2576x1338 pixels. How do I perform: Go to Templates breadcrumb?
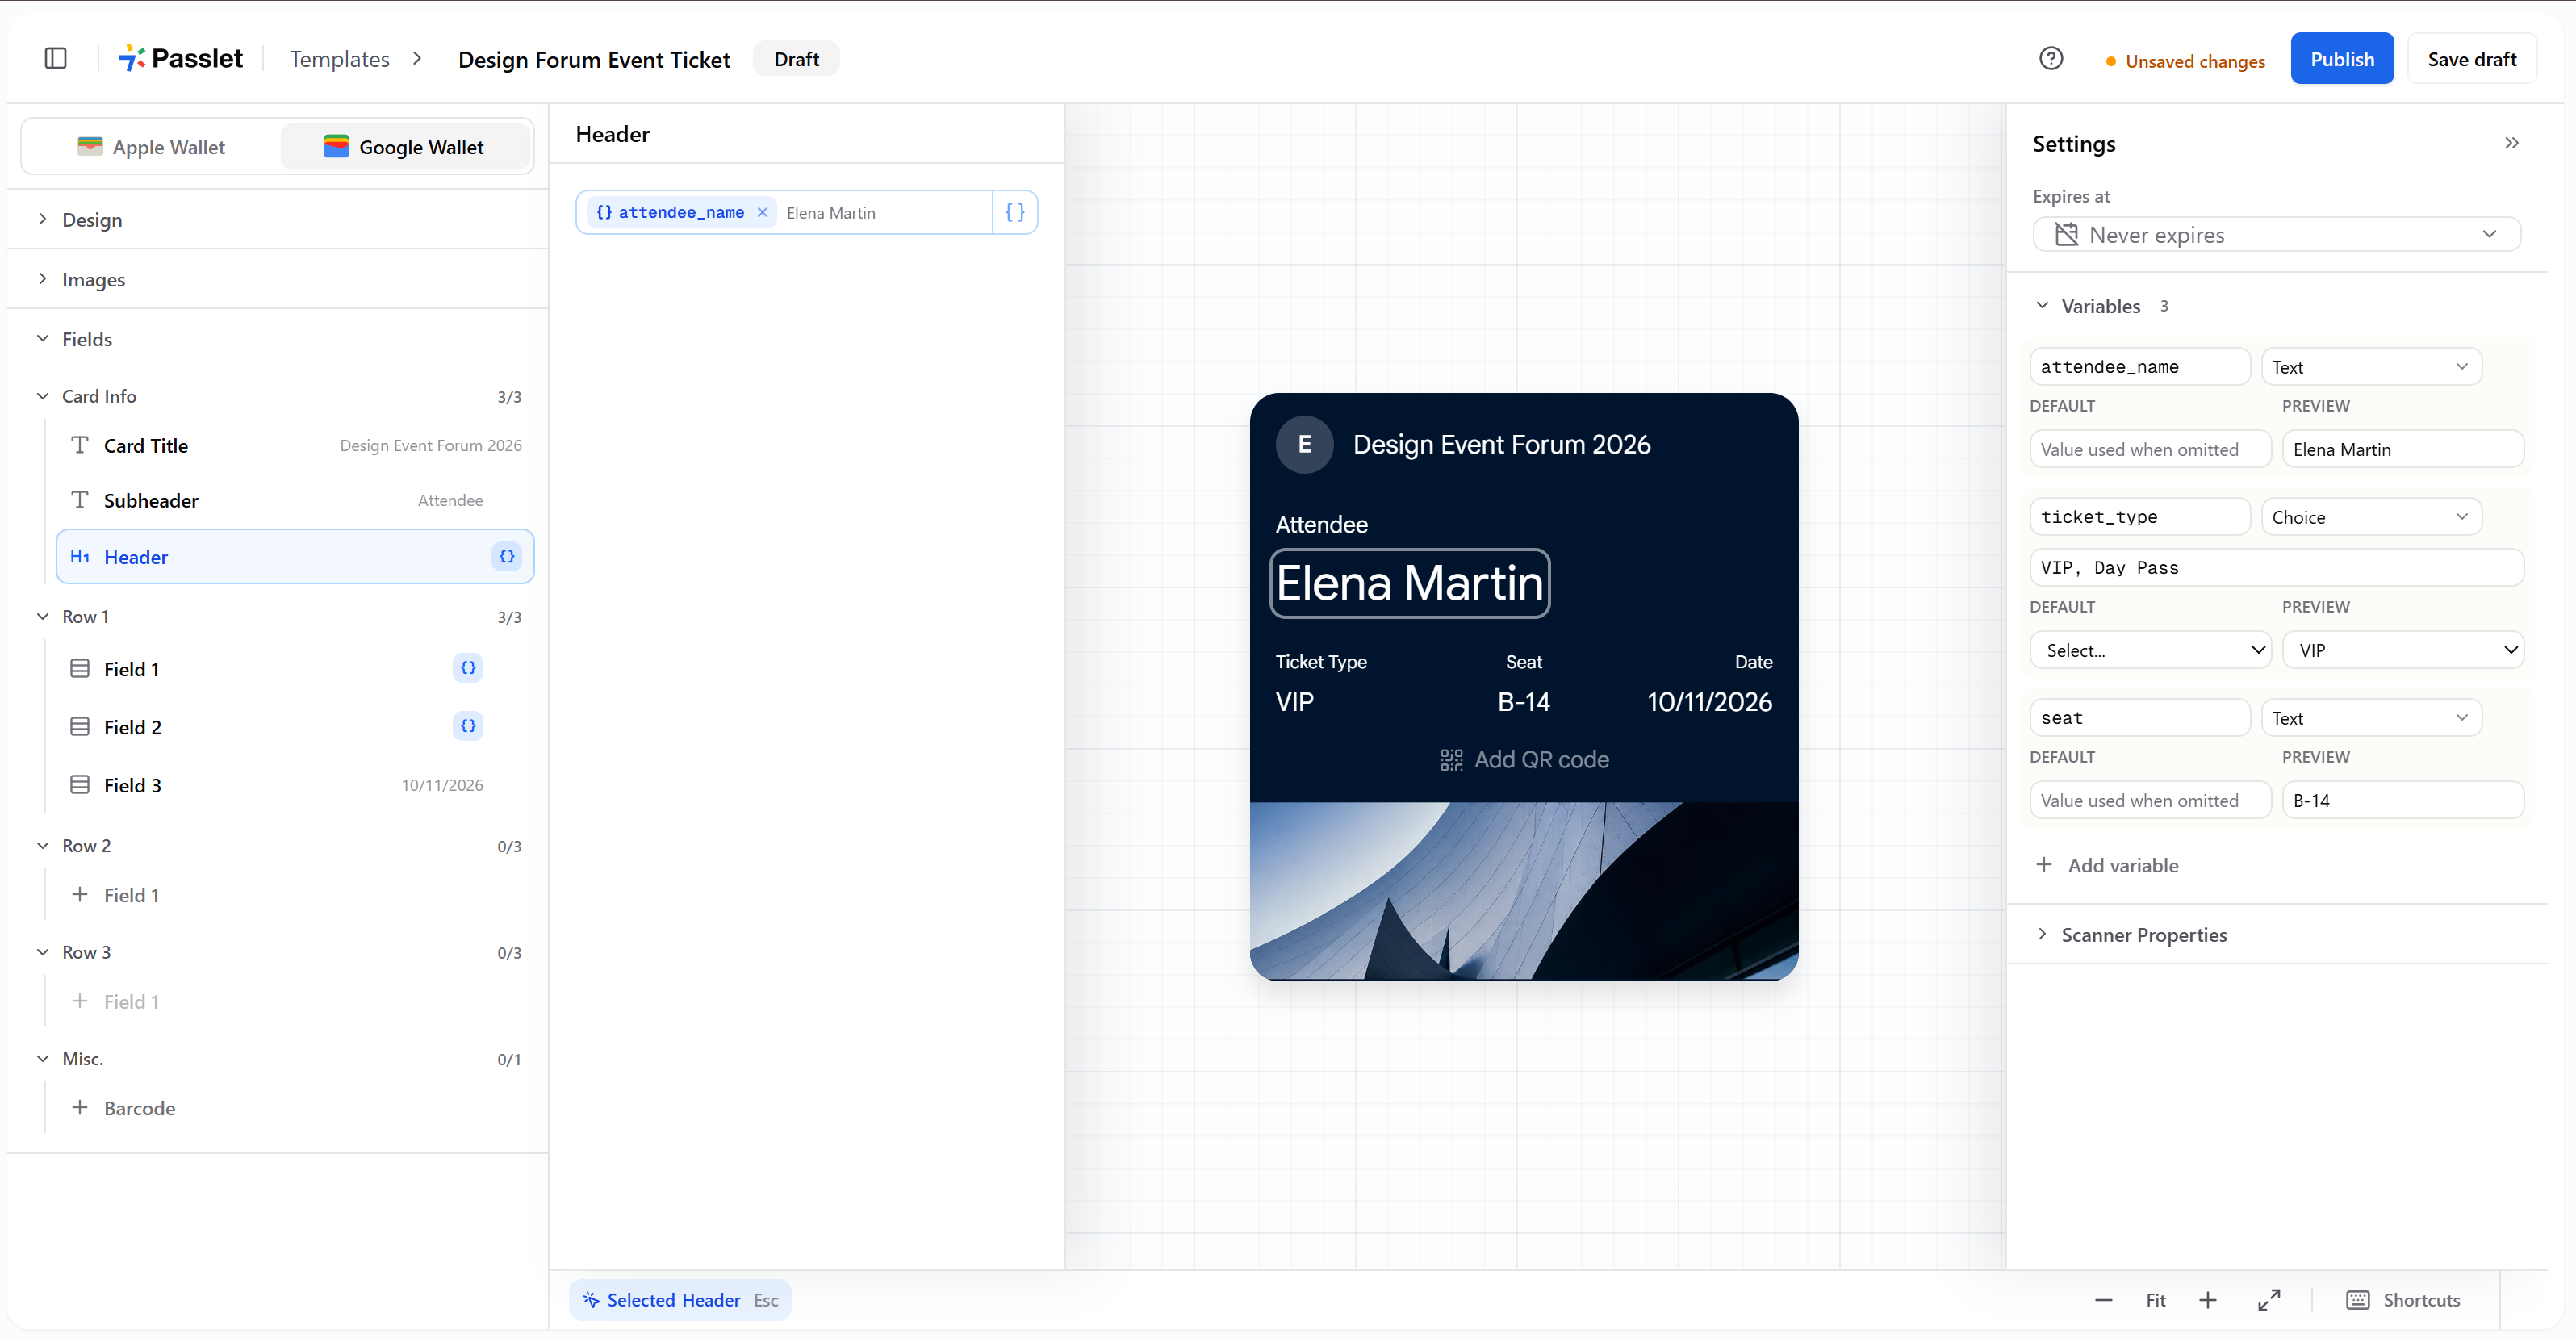click(340, 59)
